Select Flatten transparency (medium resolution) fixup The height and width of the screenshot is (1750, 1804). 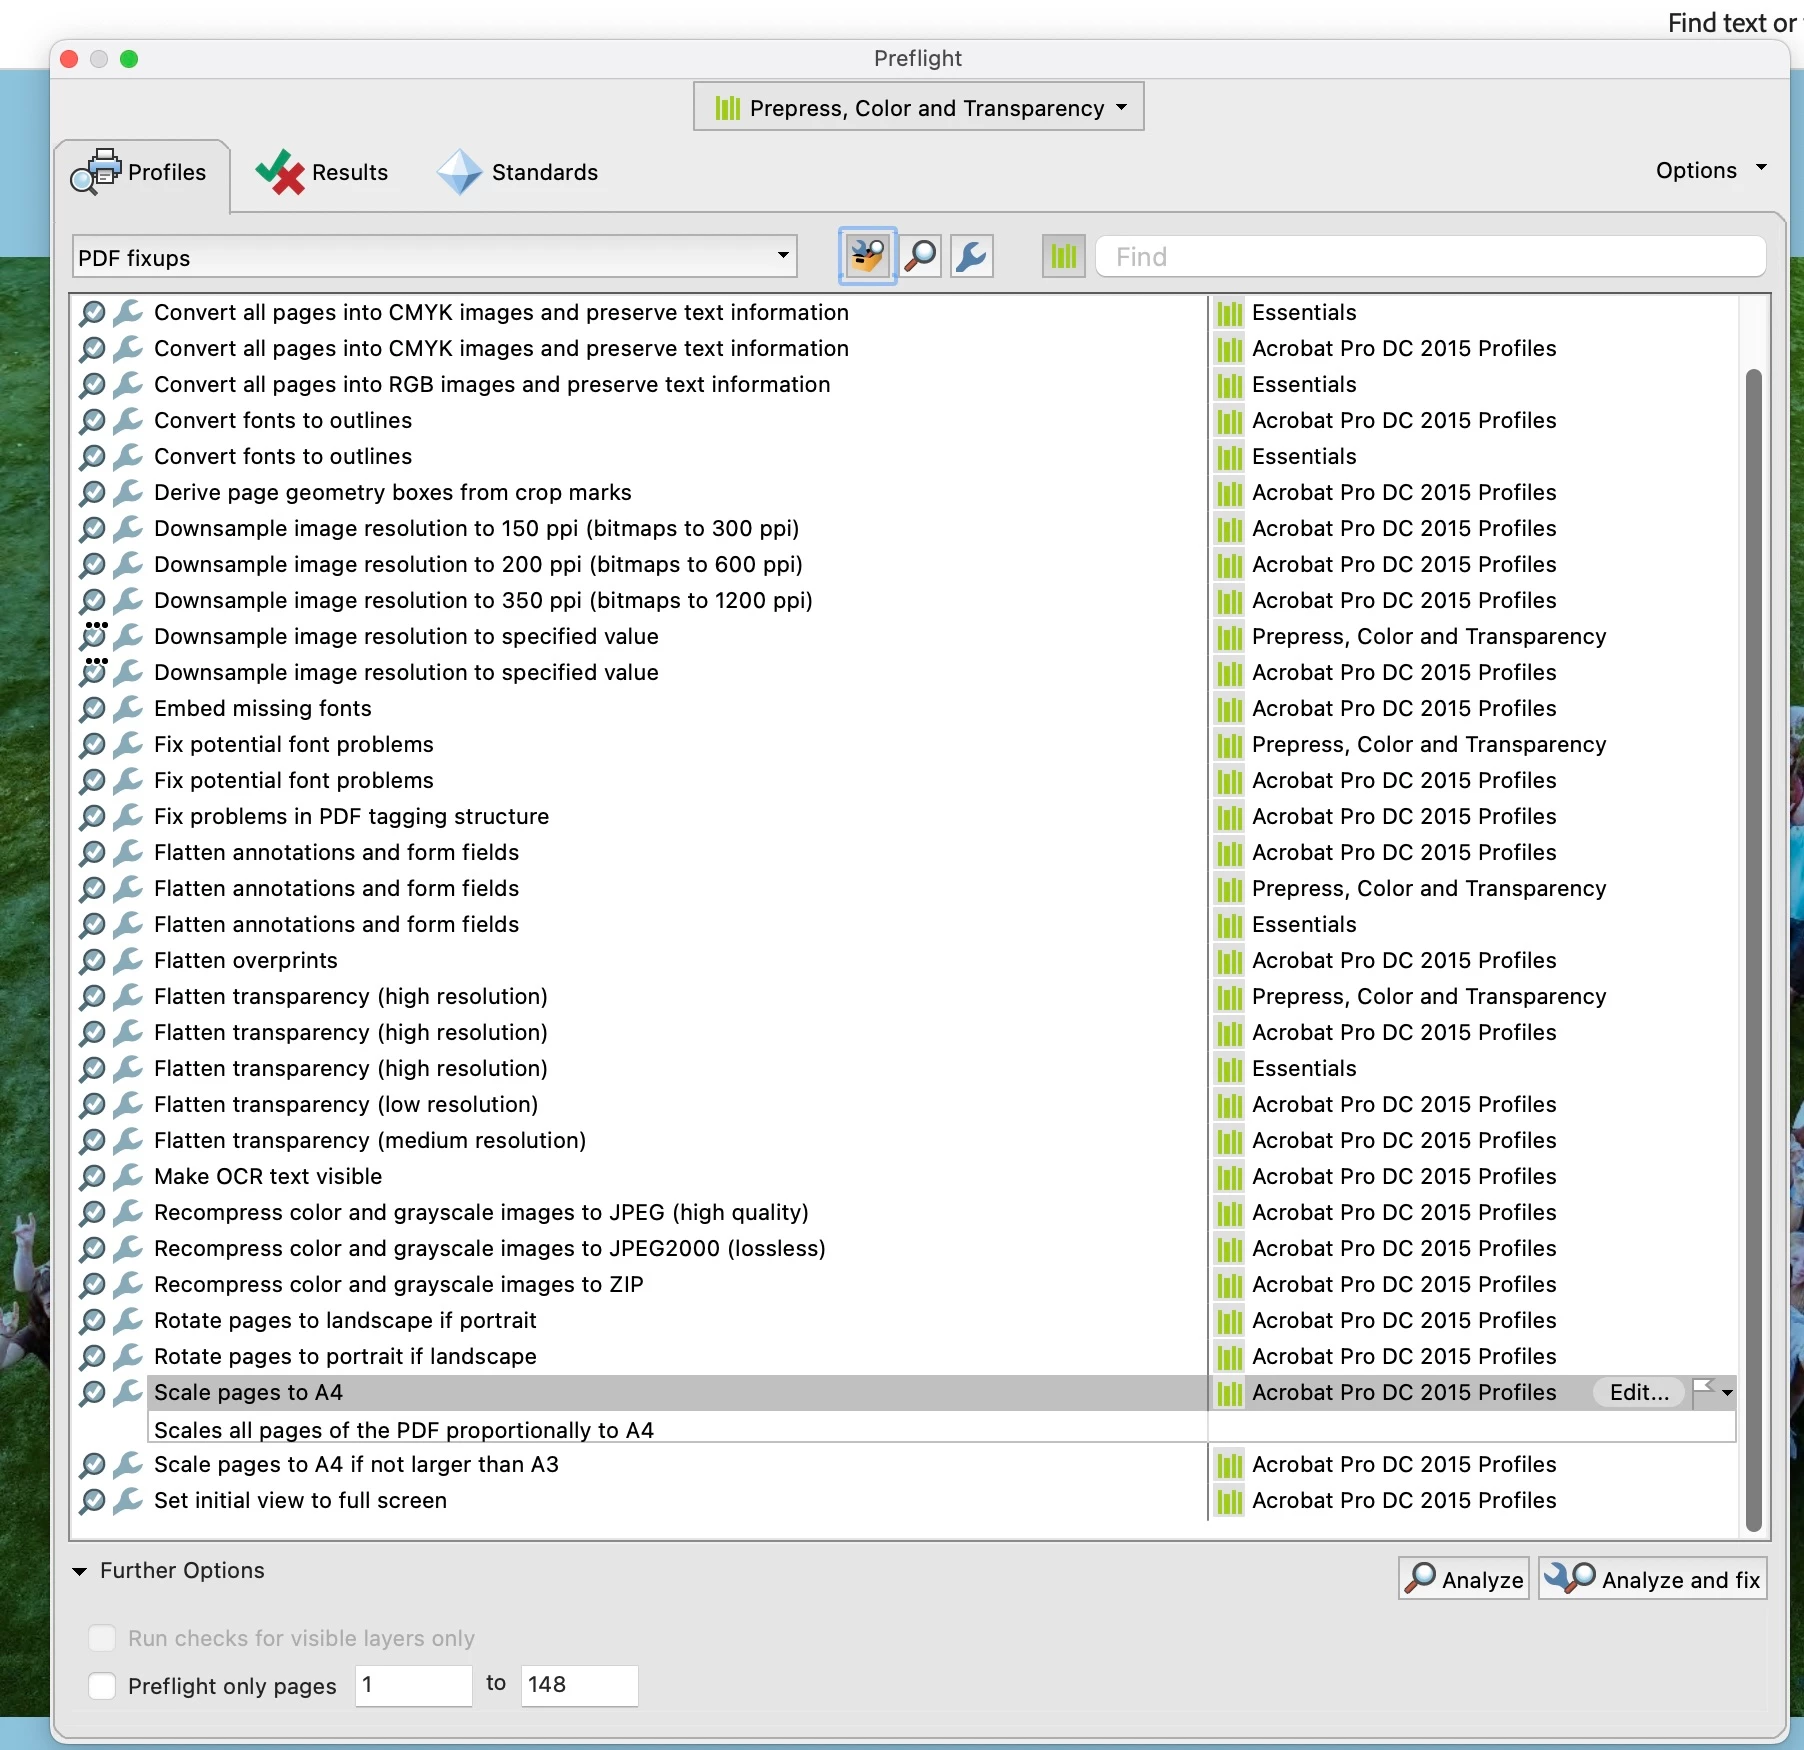point(370,1140)
